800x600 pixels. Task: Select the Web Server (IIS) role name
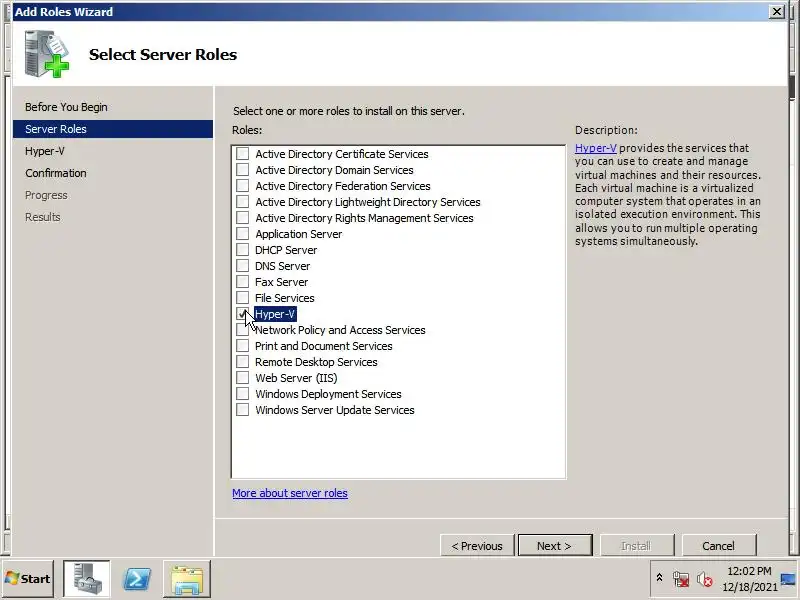296,378
